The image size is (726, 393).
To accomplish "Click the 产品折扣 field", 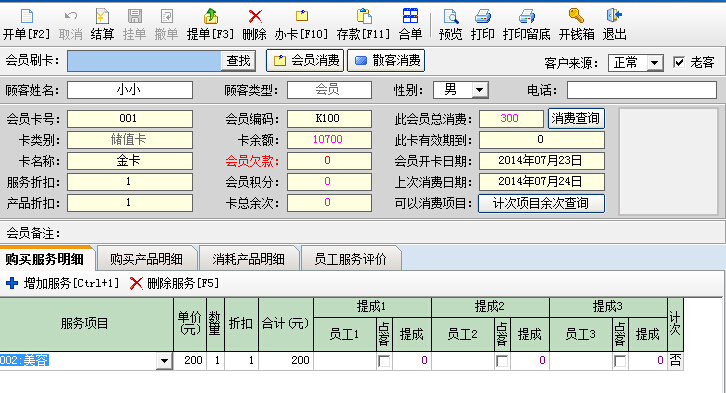I will (x=130, y=203).
